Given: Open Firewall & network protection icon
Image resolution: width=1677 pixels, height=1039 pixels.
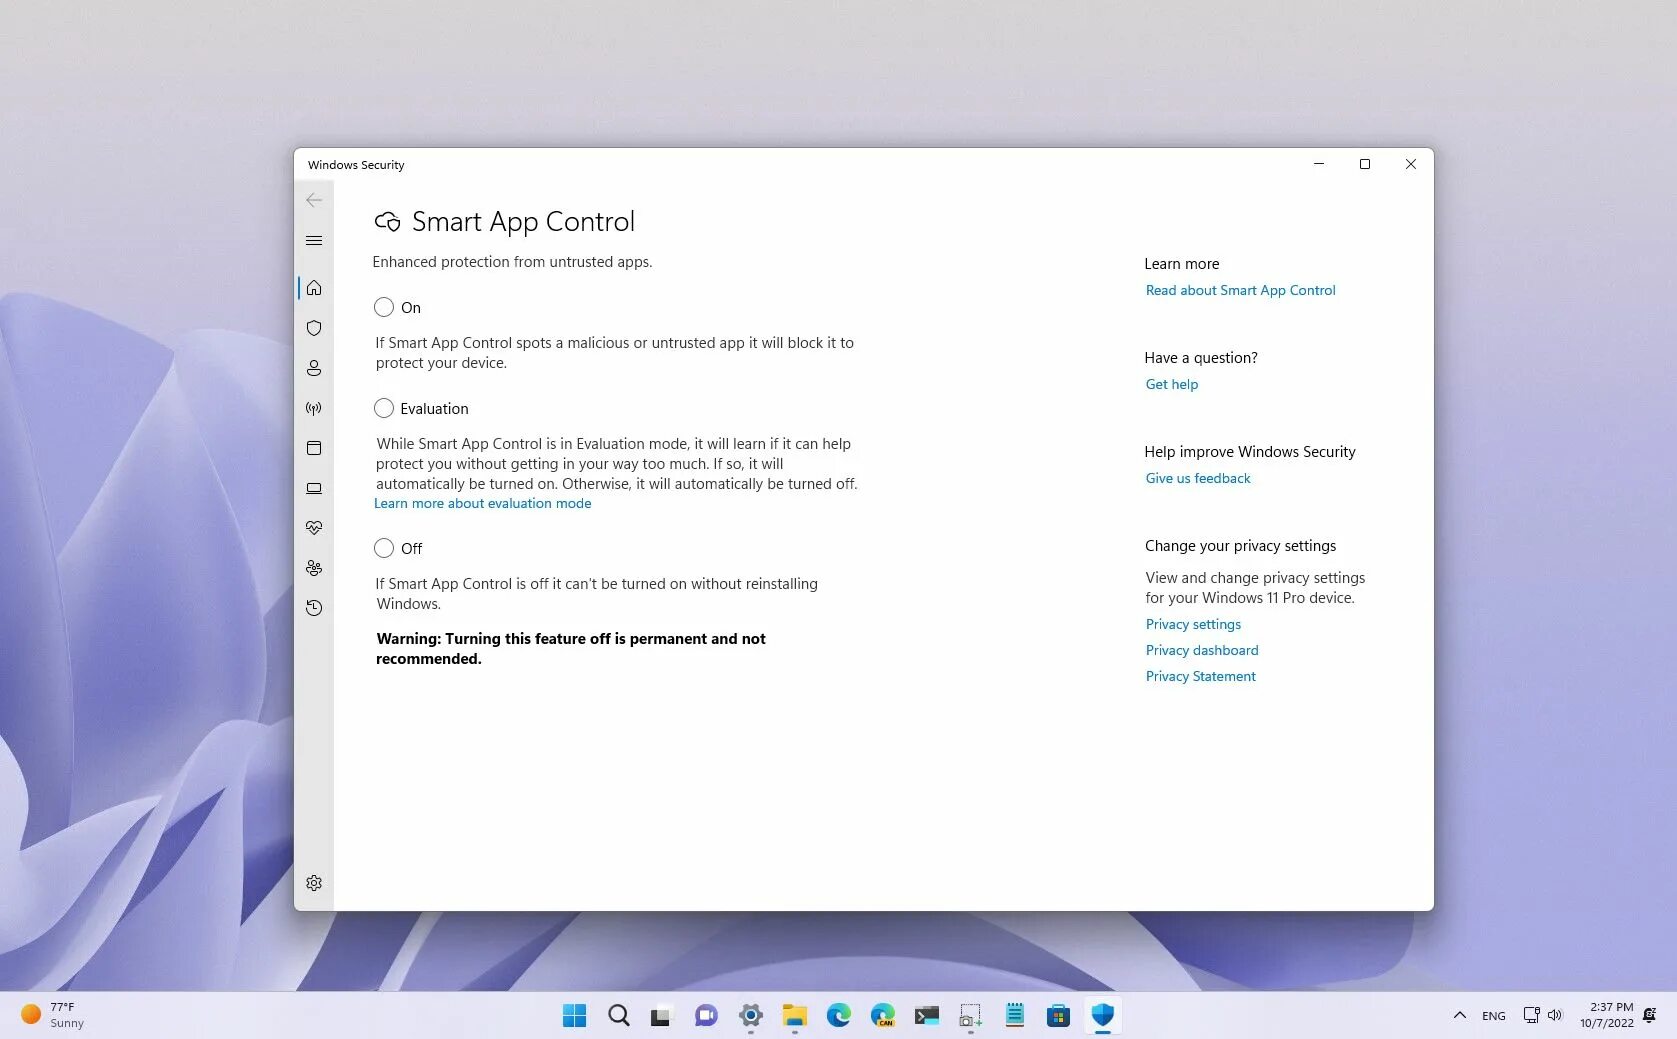Looking at the screenshot, I should click(314, 408).
